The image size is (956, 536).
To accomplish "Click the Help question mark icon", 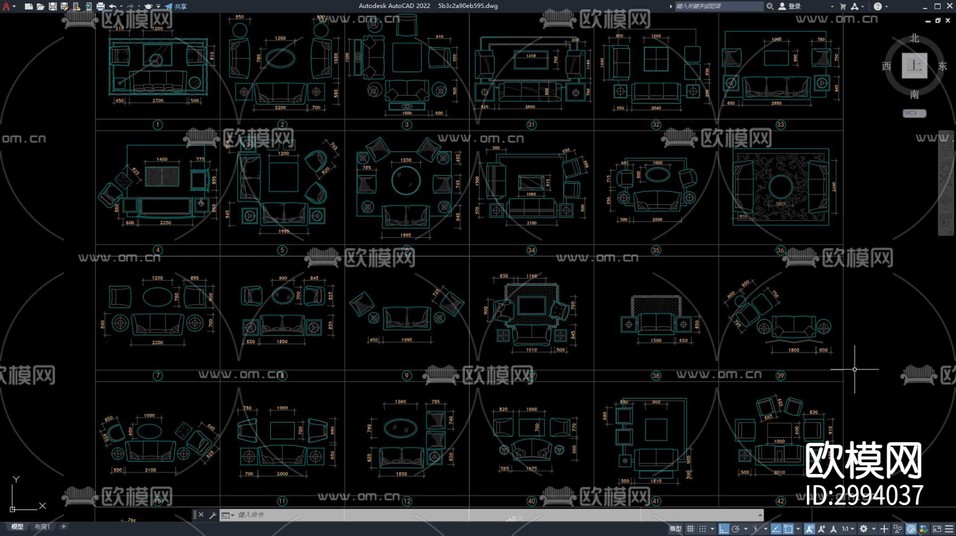I will (x=877, y=6).
